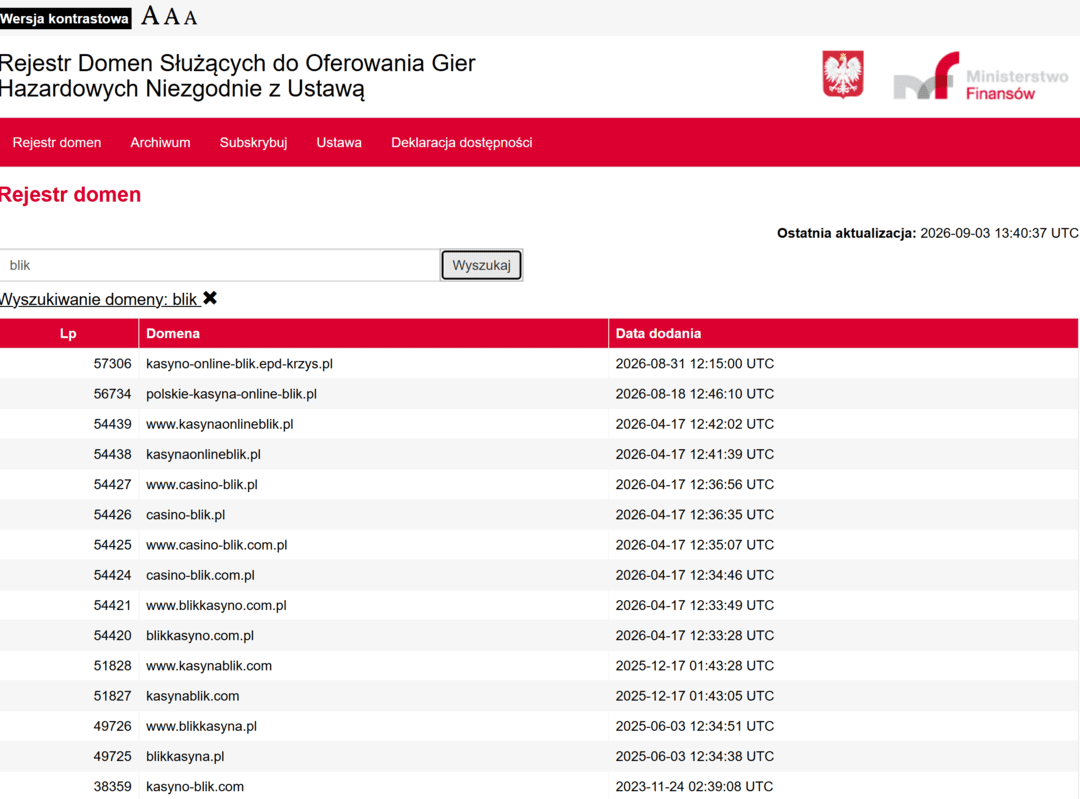This screenshot has height=799, width=1080.
Task: Click row number 57306
Action: coord(112,364)
